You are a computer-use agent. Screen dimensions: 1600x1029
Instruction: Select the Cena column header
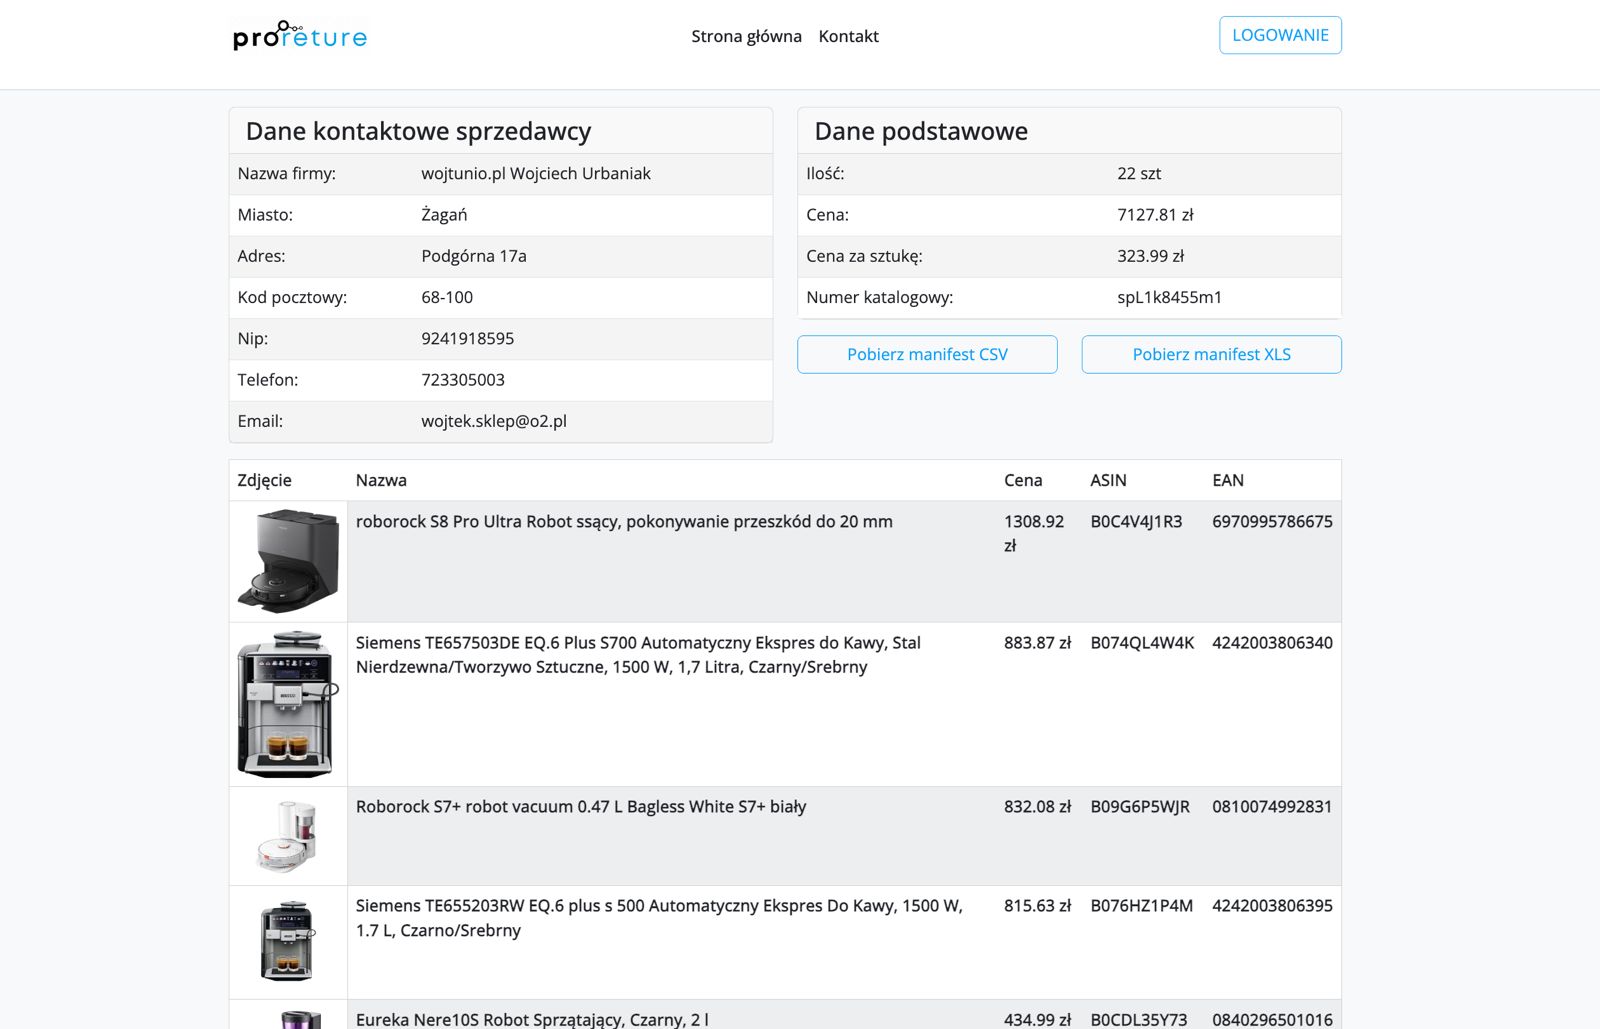click(1023, 480)
